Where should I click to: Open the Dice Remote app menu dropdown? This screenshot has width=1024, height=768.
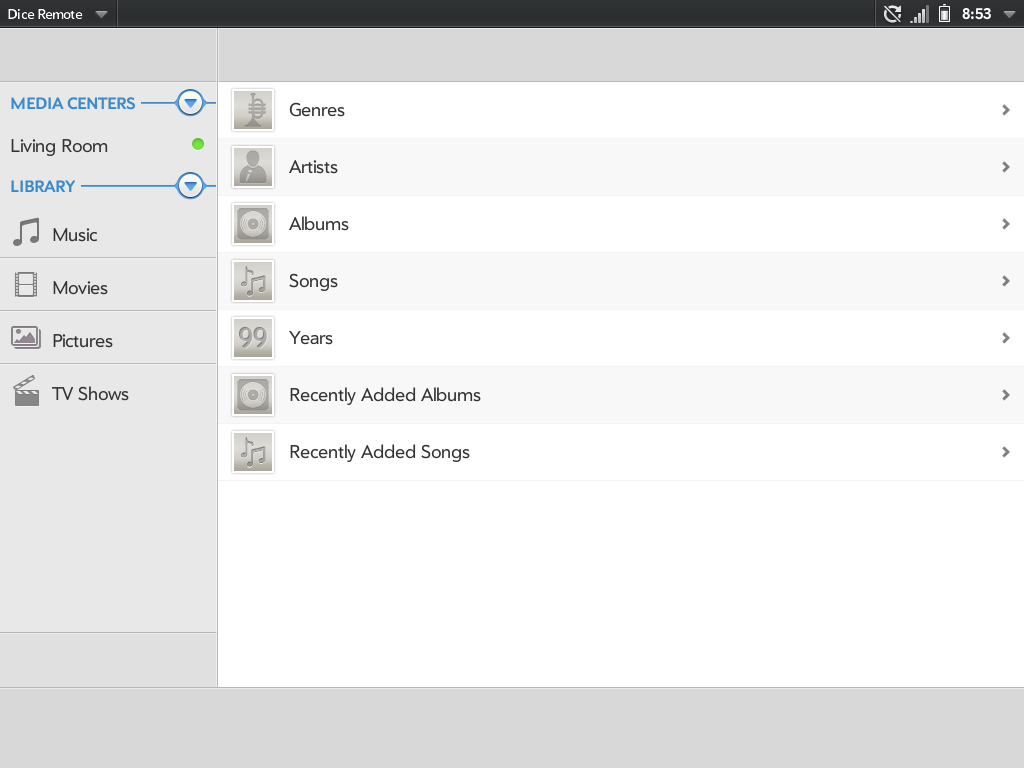tap(101, 14)
